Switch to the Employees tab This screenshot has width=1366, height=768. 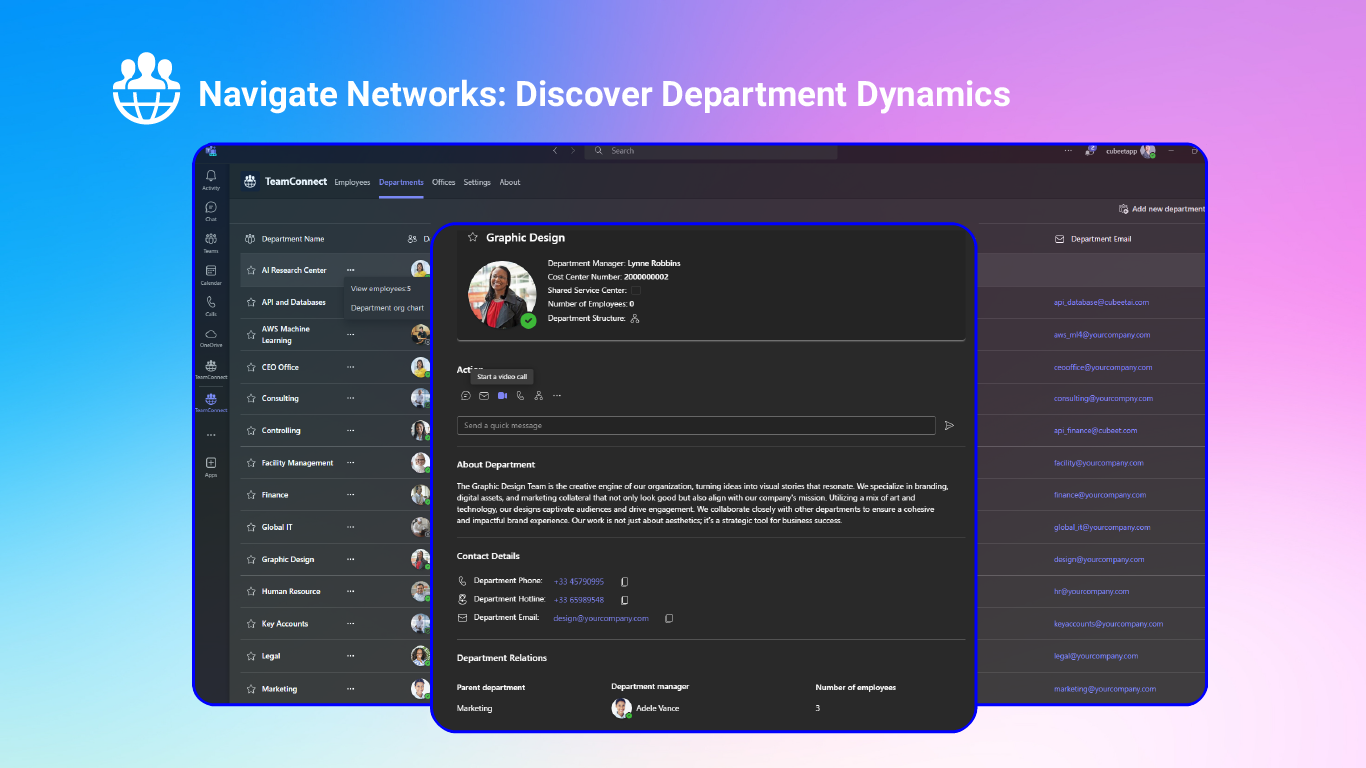pyautogui.click(x=352, y=182)
